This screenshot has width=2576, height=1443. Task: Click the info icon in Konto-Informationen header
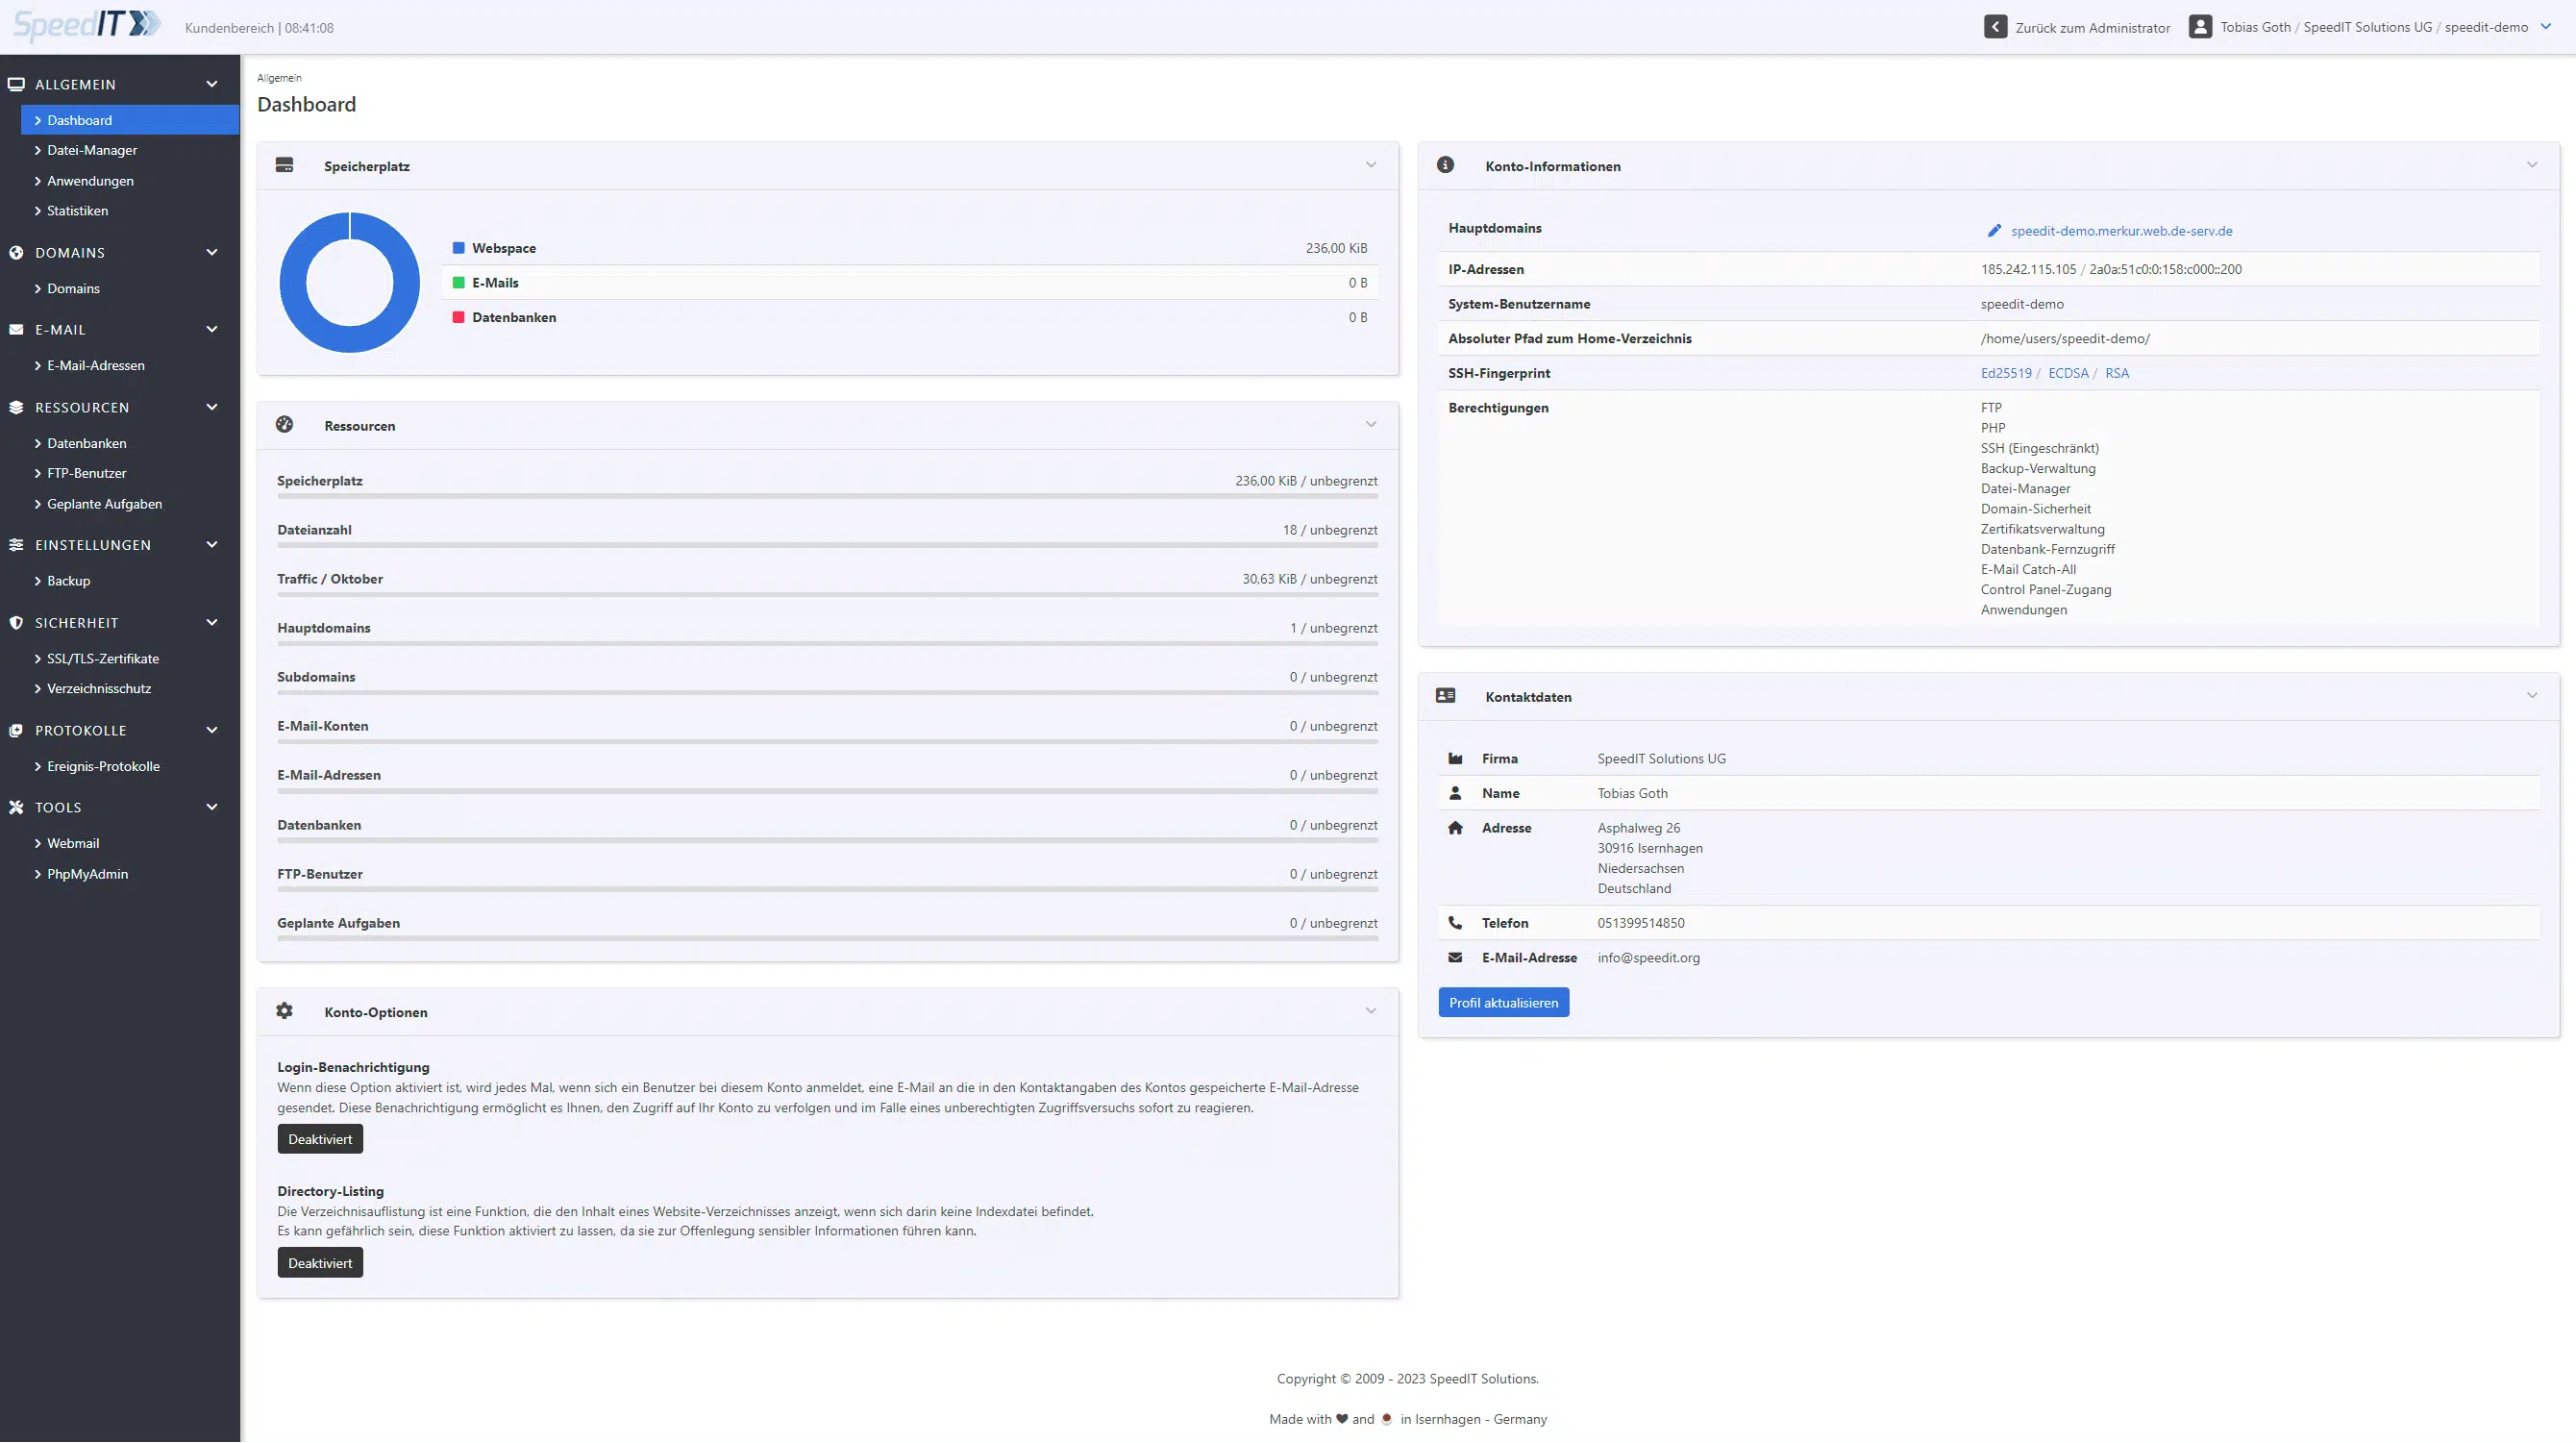click(1445, 165)
